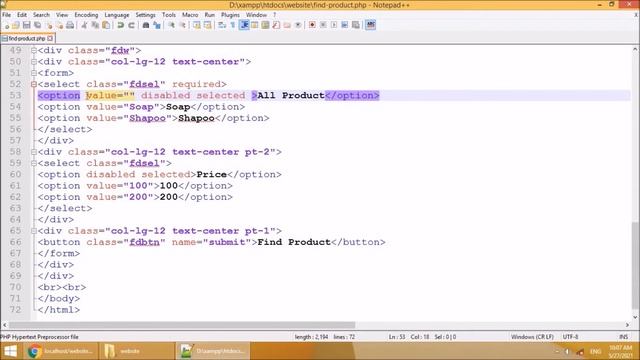Save the recorded macro icon

click(x=356, y=25)
